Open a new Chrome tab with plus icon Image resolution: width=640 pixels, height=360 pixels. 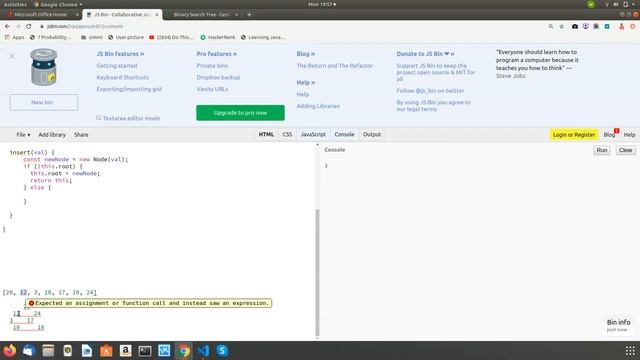coord(249,15)
